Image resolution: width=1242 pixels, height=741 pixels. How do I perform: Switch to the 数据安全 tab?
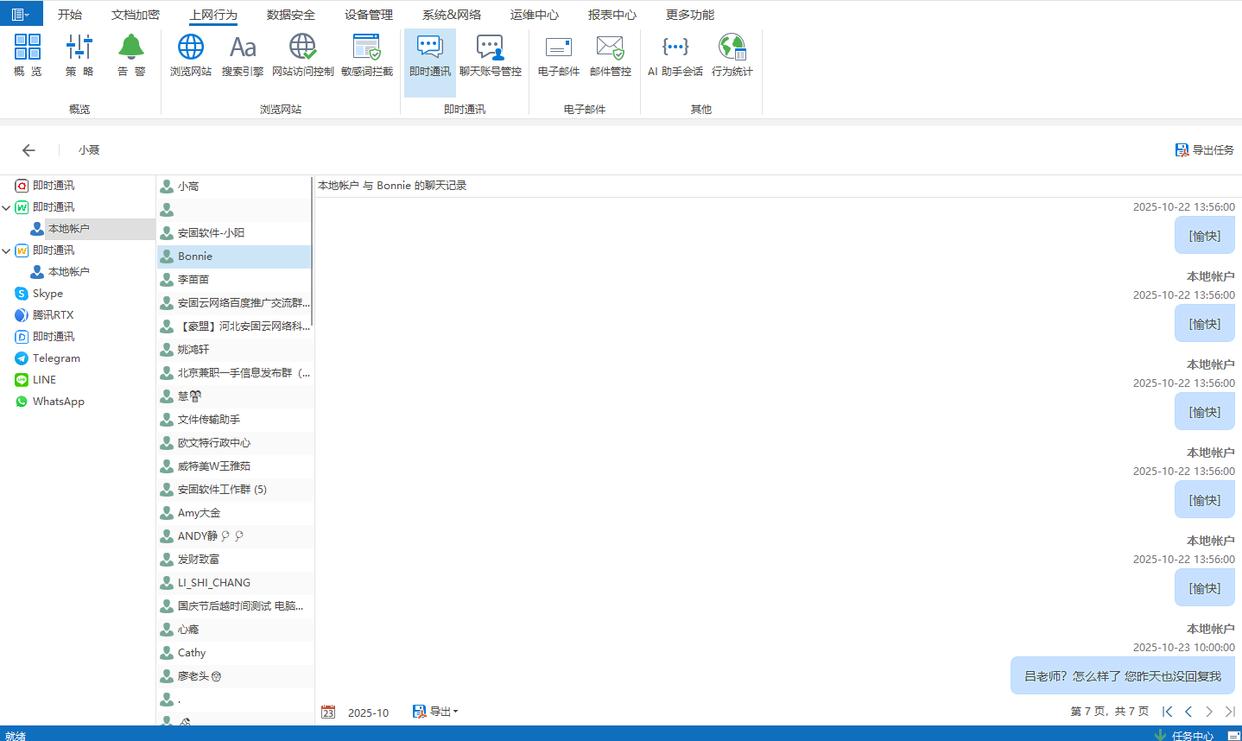coord(291,15)
